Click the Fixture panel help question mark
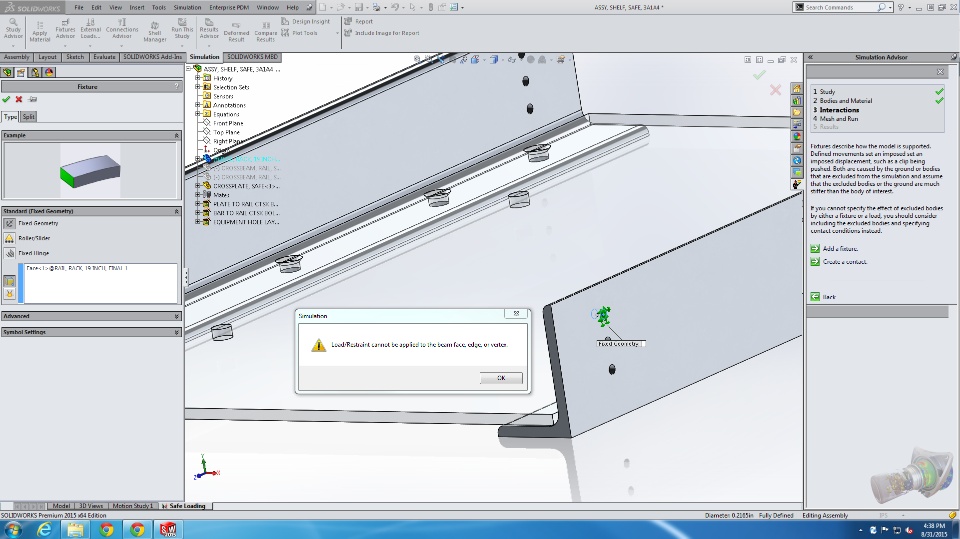This screenshot has height=539, width=960. coord(176,86)
